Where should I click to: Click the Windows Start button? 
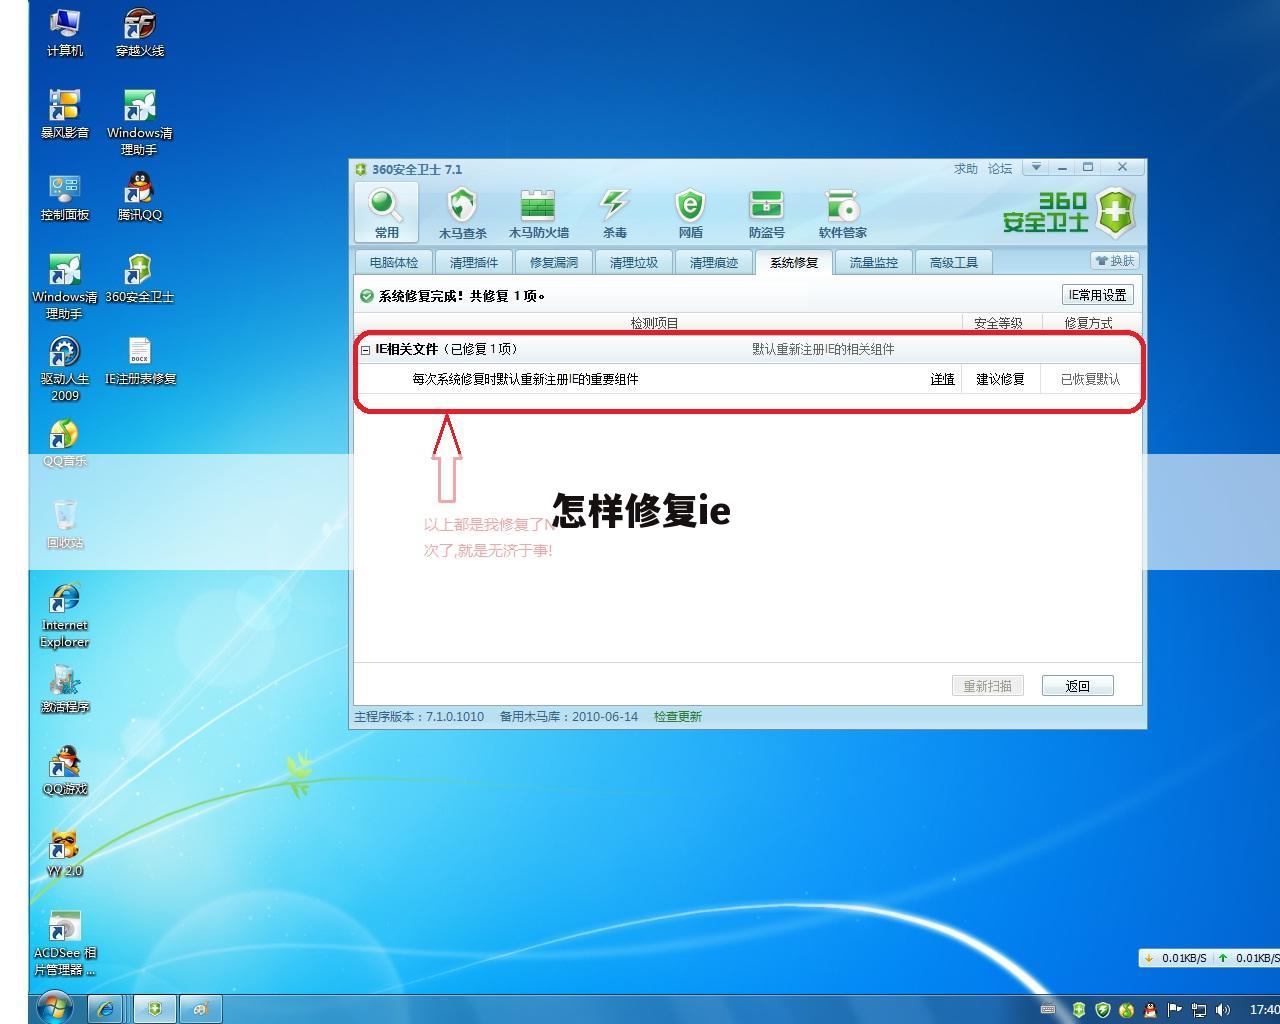pyautogui.click(x=55, y=1008)
